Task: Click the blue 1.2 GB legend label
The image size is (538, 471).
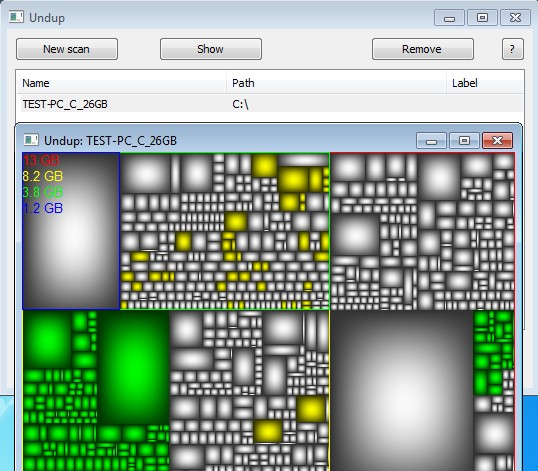Action: pos(43,208)
